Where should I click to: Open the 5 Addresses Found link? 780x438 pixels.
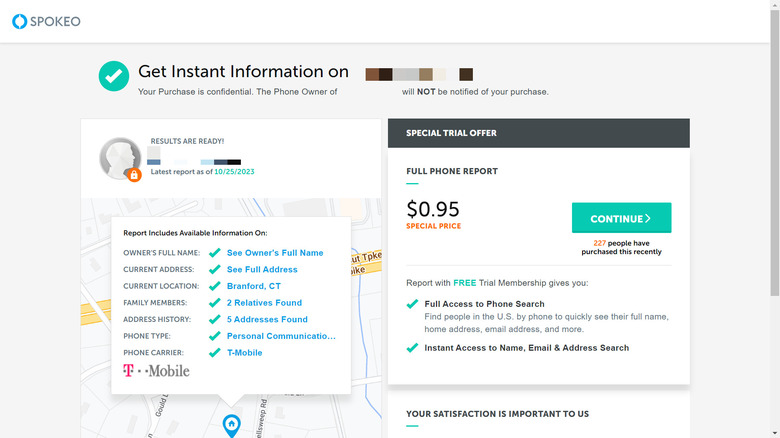tap(267, 320)
